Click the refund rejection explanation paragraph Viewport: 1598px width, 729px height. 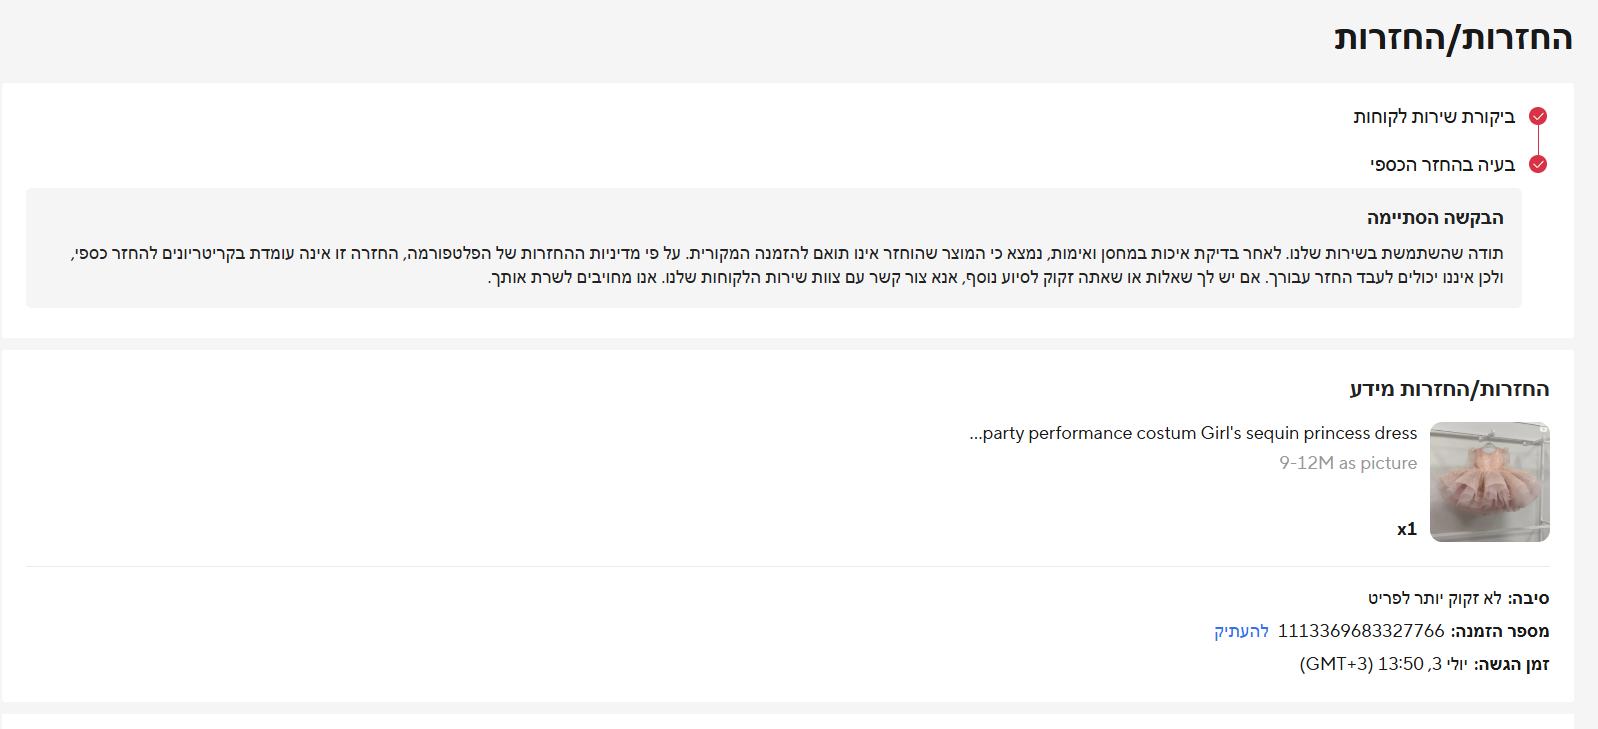pyautogui.click(x=786, y=265)
